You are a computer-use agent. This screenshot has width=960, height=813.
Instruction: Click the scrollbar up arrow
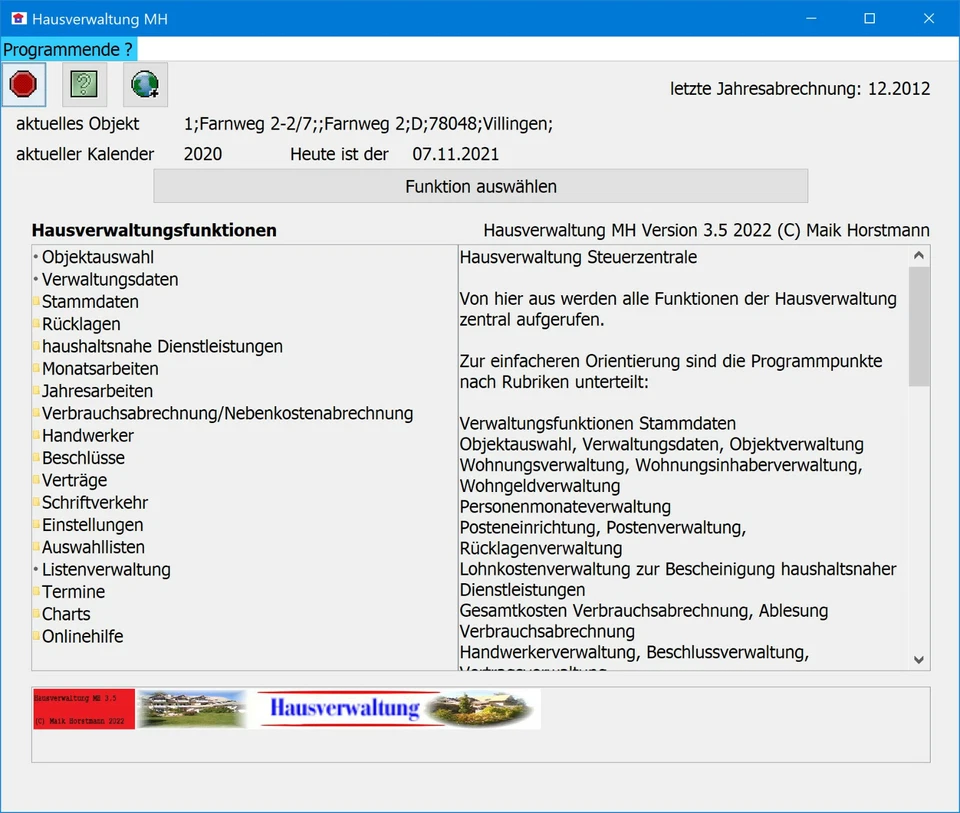918,255
